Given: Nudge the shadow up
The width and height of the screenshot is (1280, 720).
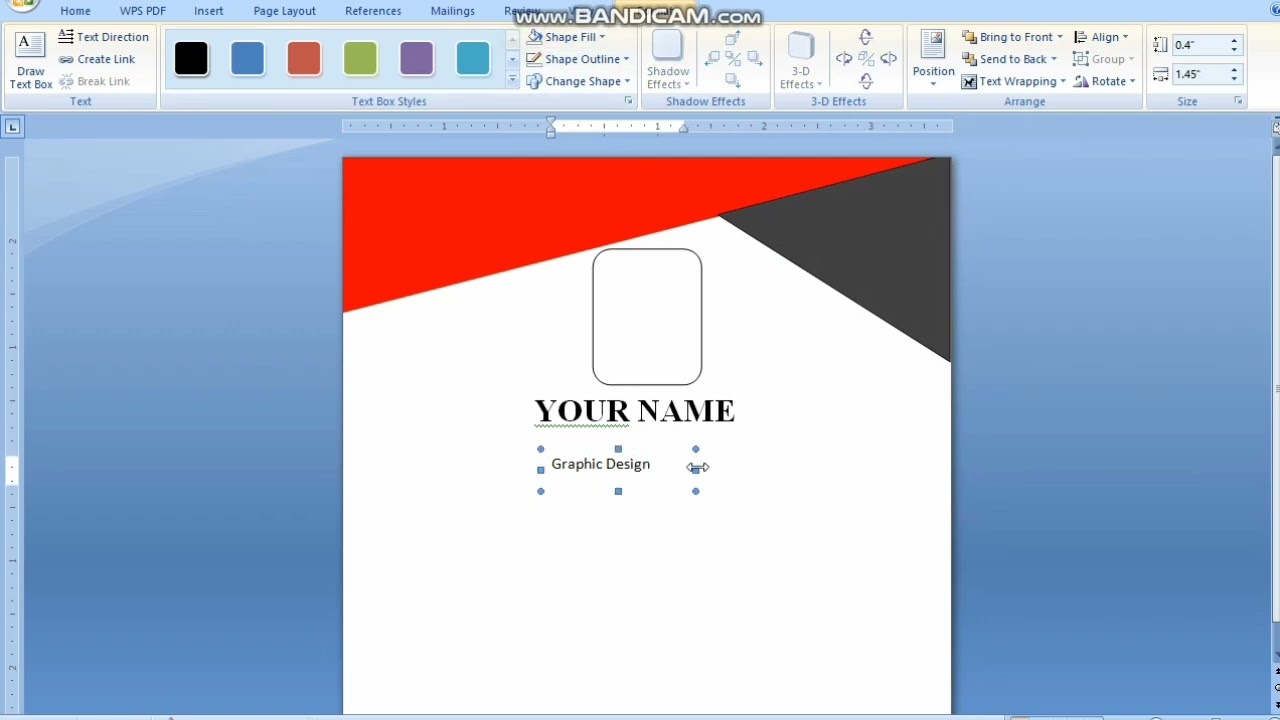Looking at the screenshot, I should coord(732,38).
